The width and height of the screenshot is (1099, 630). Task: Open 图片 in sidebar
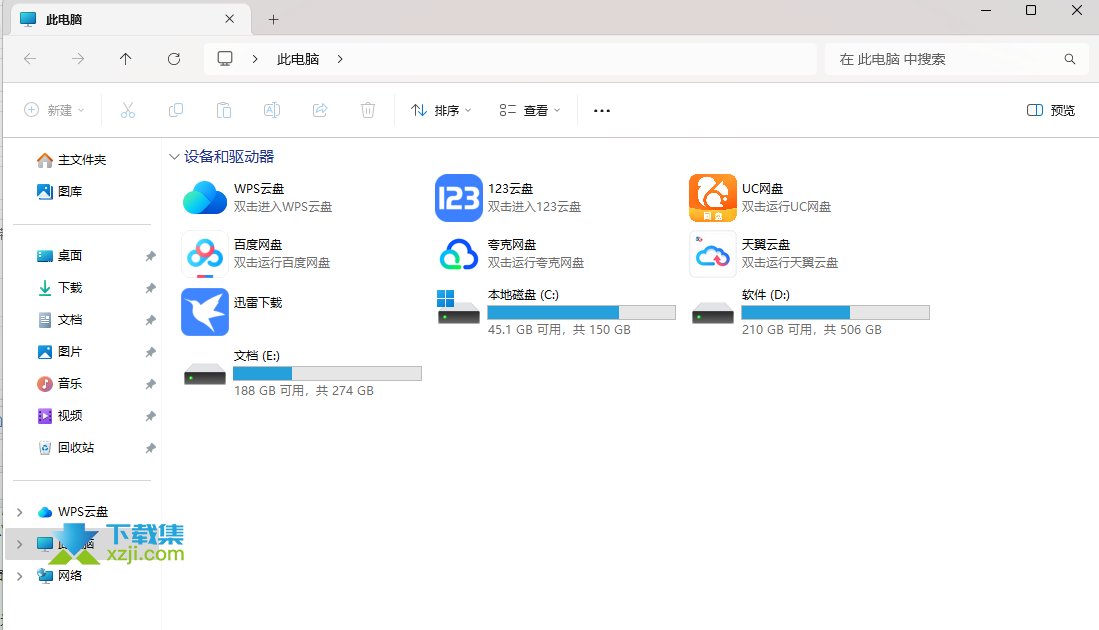tap(60, 352)
